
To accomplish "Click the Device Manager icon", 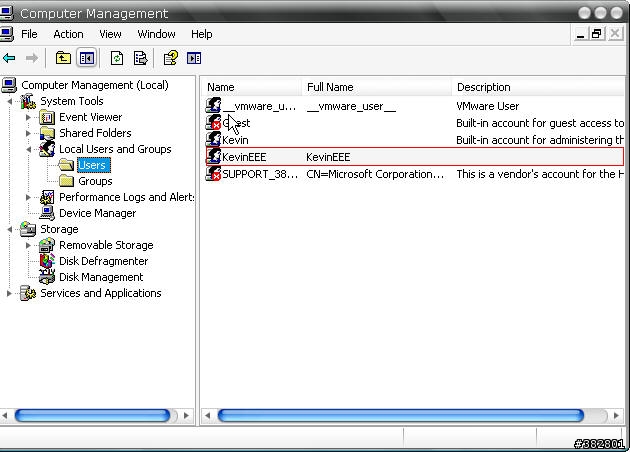I will coord(47,213).
